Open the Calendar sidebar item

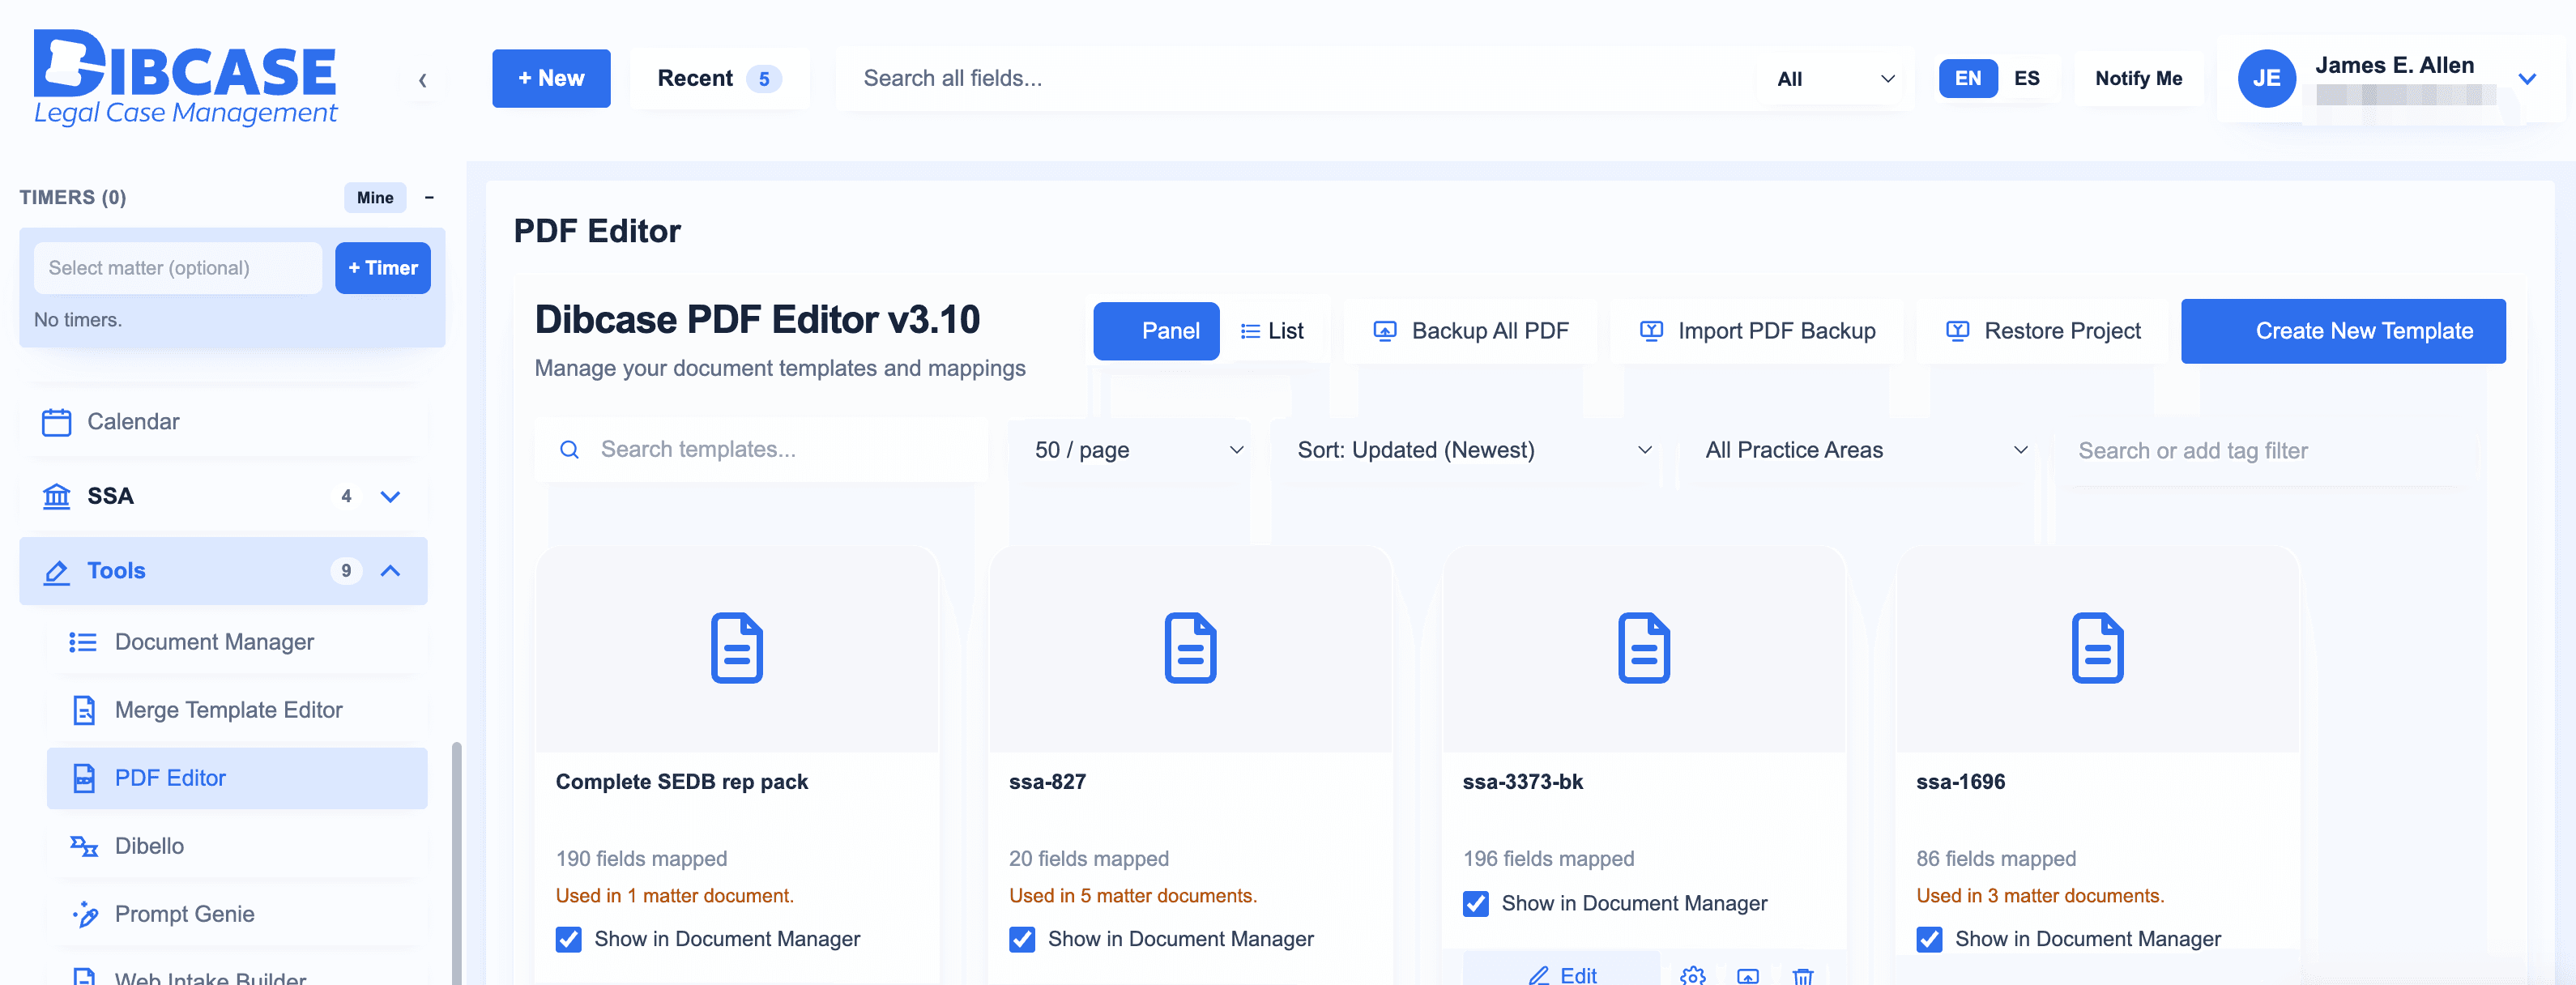[x=224, y=422]
